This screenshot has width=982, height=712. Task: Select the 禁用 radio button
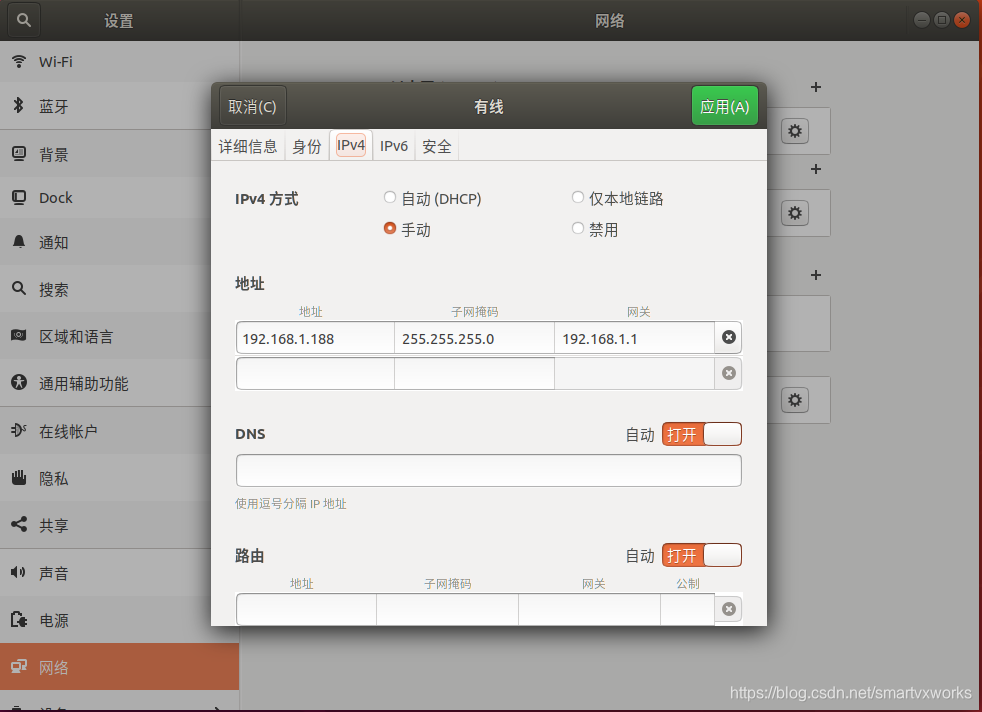(578, 228)
